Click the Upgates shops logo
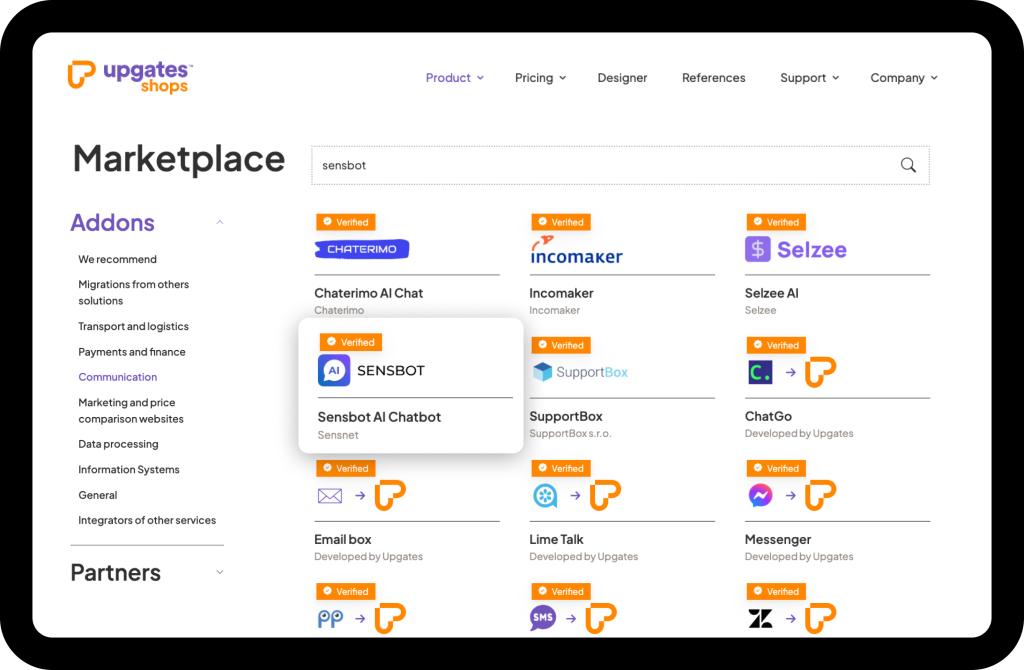The height and width of the screenshot is (670, 1024). (x=130, y=77)
